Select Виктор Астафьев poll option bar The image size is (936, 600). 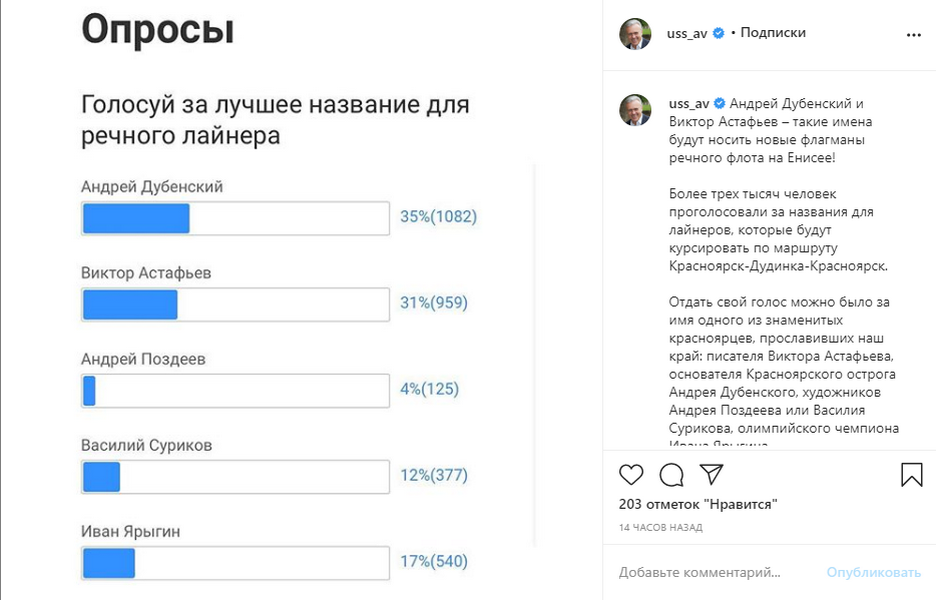click(x=235, y=305)
